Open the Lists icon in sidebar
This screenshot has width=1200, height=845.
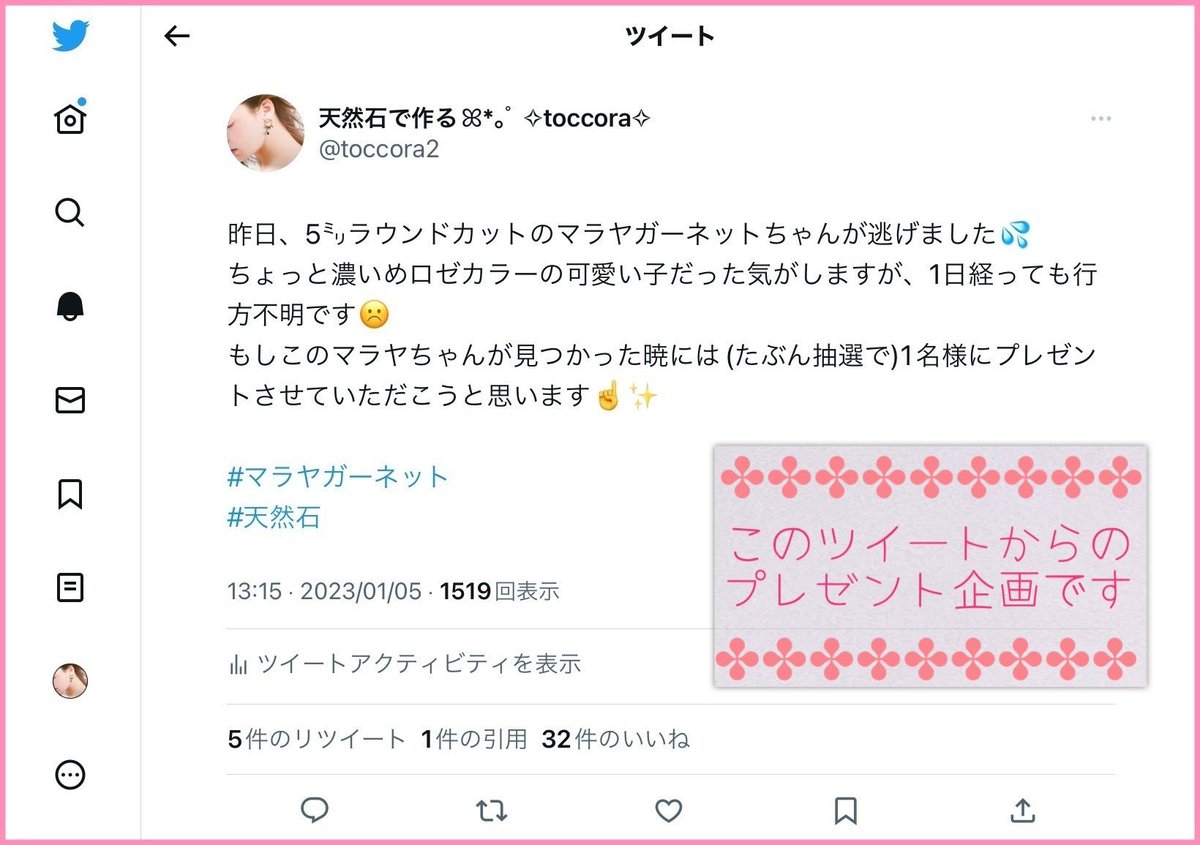pos(70,587)
